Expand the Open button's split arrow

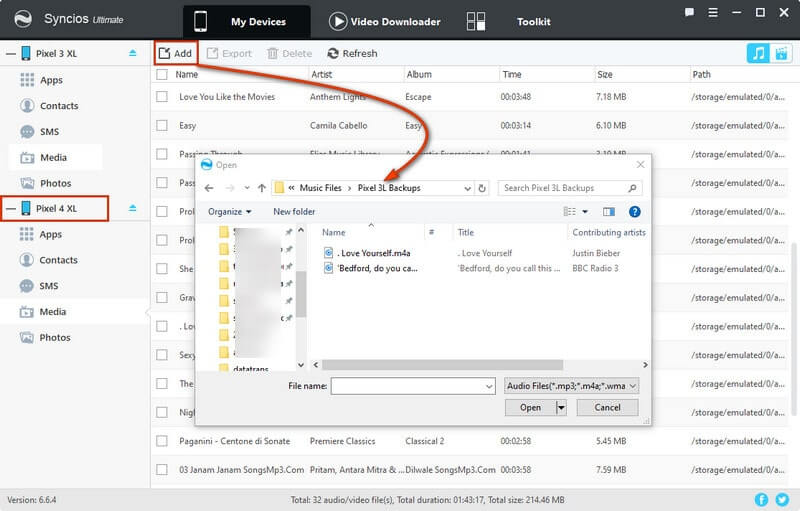pyautogui.click(x=561, y=407)
